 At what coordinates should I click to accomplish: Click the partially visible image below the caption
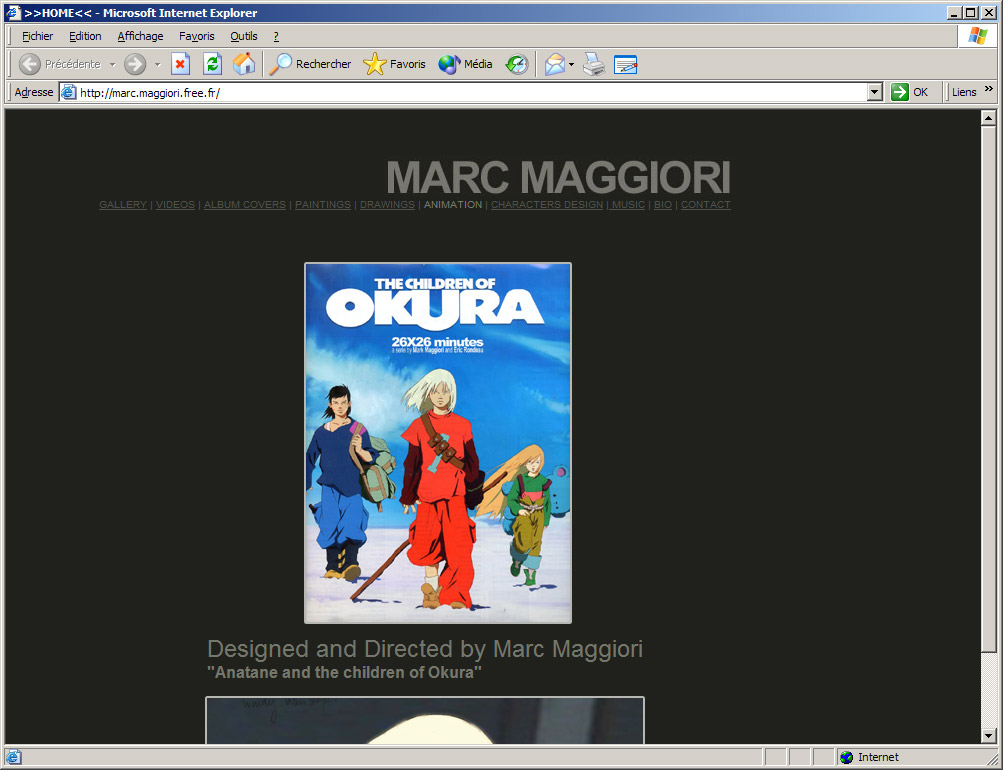point(425,720)
